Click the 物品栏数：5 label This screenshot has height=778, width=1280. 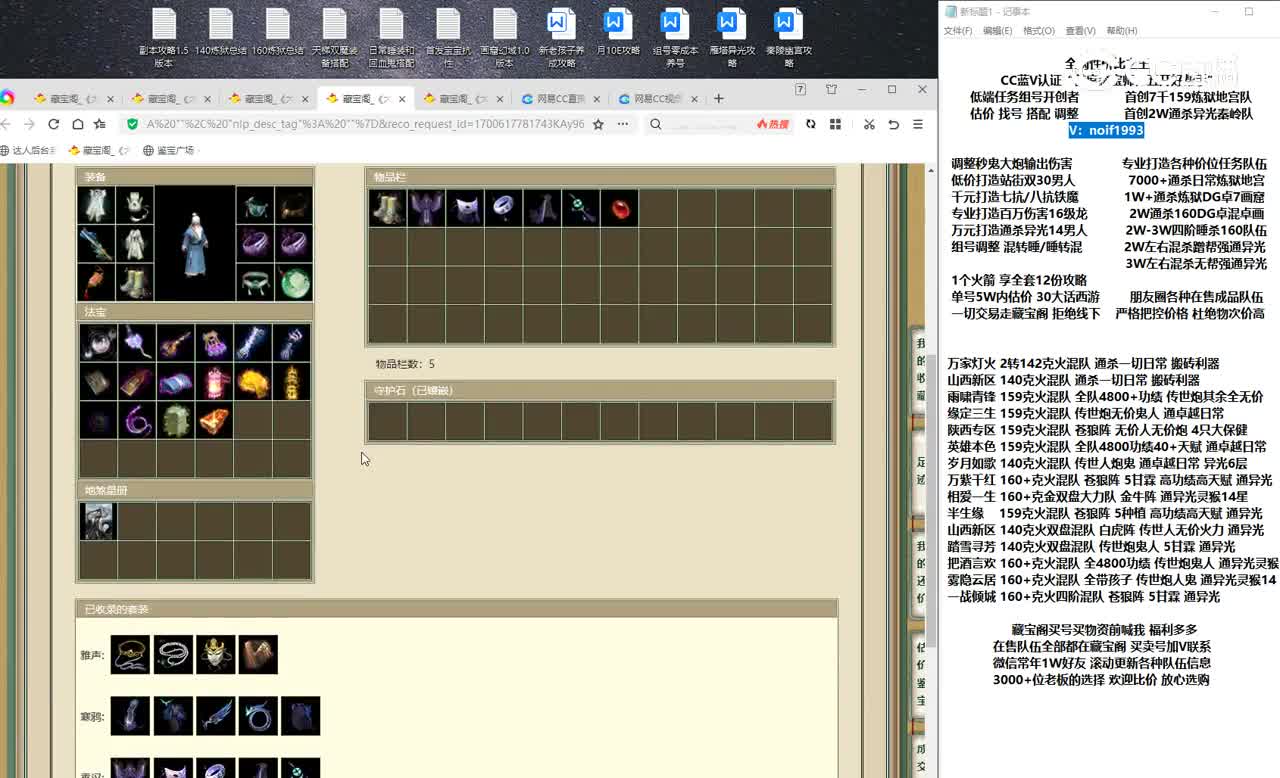coord(405,364)
